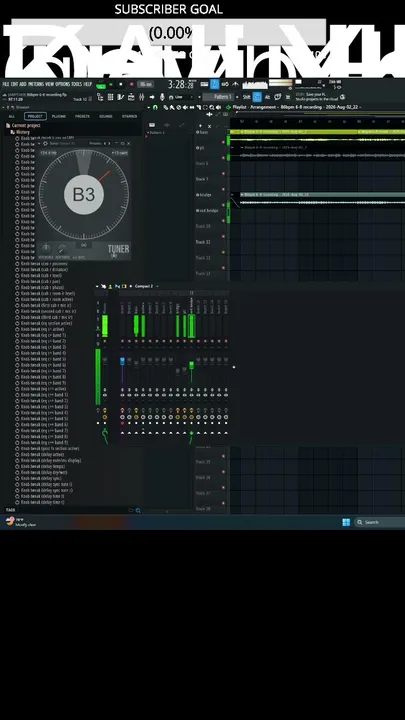
Task: Open the Line snap dropdown
Action: coord(182,96)
